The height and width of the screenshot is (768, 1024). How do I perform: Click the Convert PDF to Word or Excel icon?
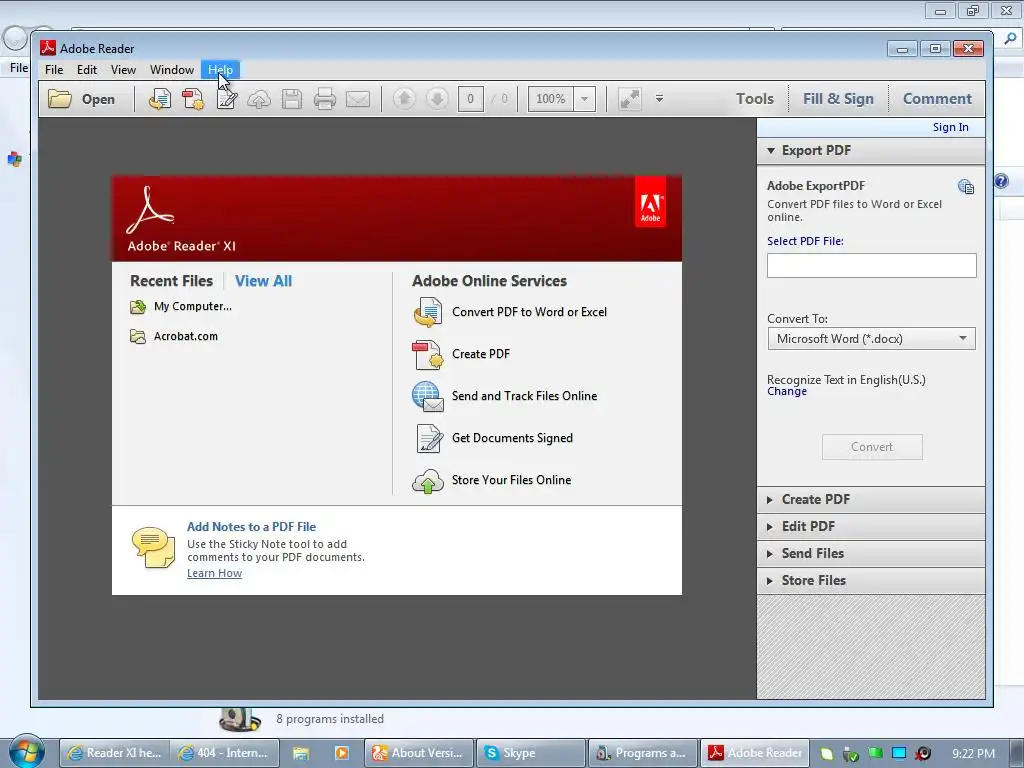pyautogui.click(x=428, y=312)
